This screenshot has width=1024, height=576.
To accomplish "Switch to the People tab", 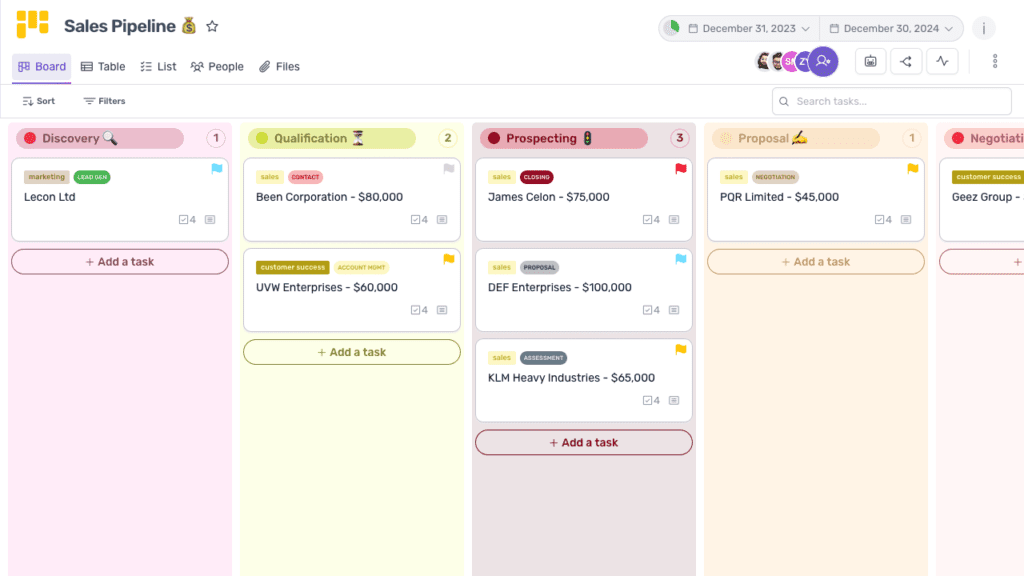I will 217,66.
